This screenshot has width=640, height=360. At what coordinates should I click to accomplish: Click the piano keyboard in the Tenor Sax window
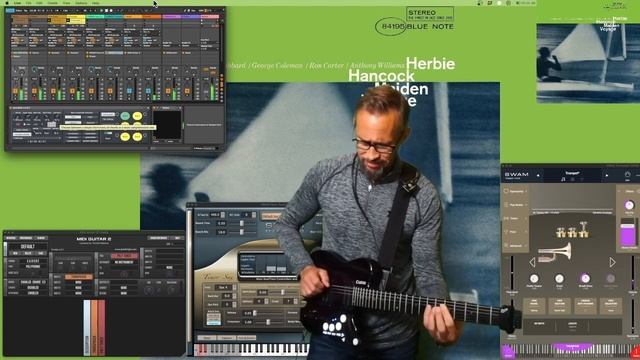click(x=251, y=349)
